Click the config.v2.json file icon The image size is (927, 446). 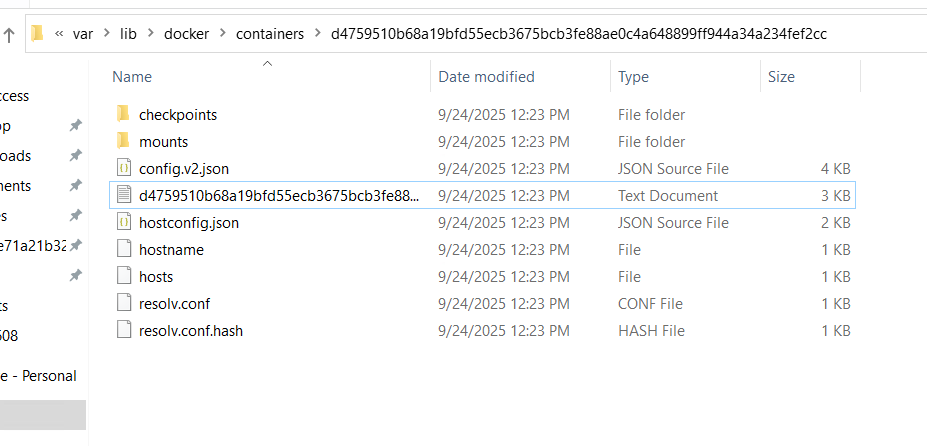[x=123, y=168]
